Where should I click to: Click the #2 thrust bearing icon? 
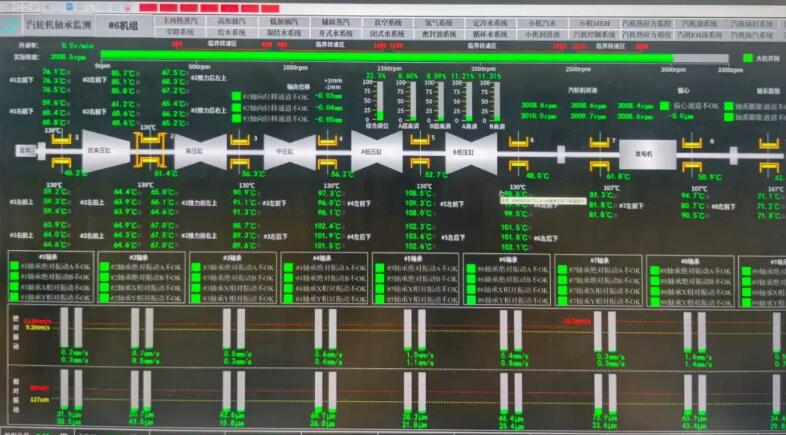click(147, 148)
